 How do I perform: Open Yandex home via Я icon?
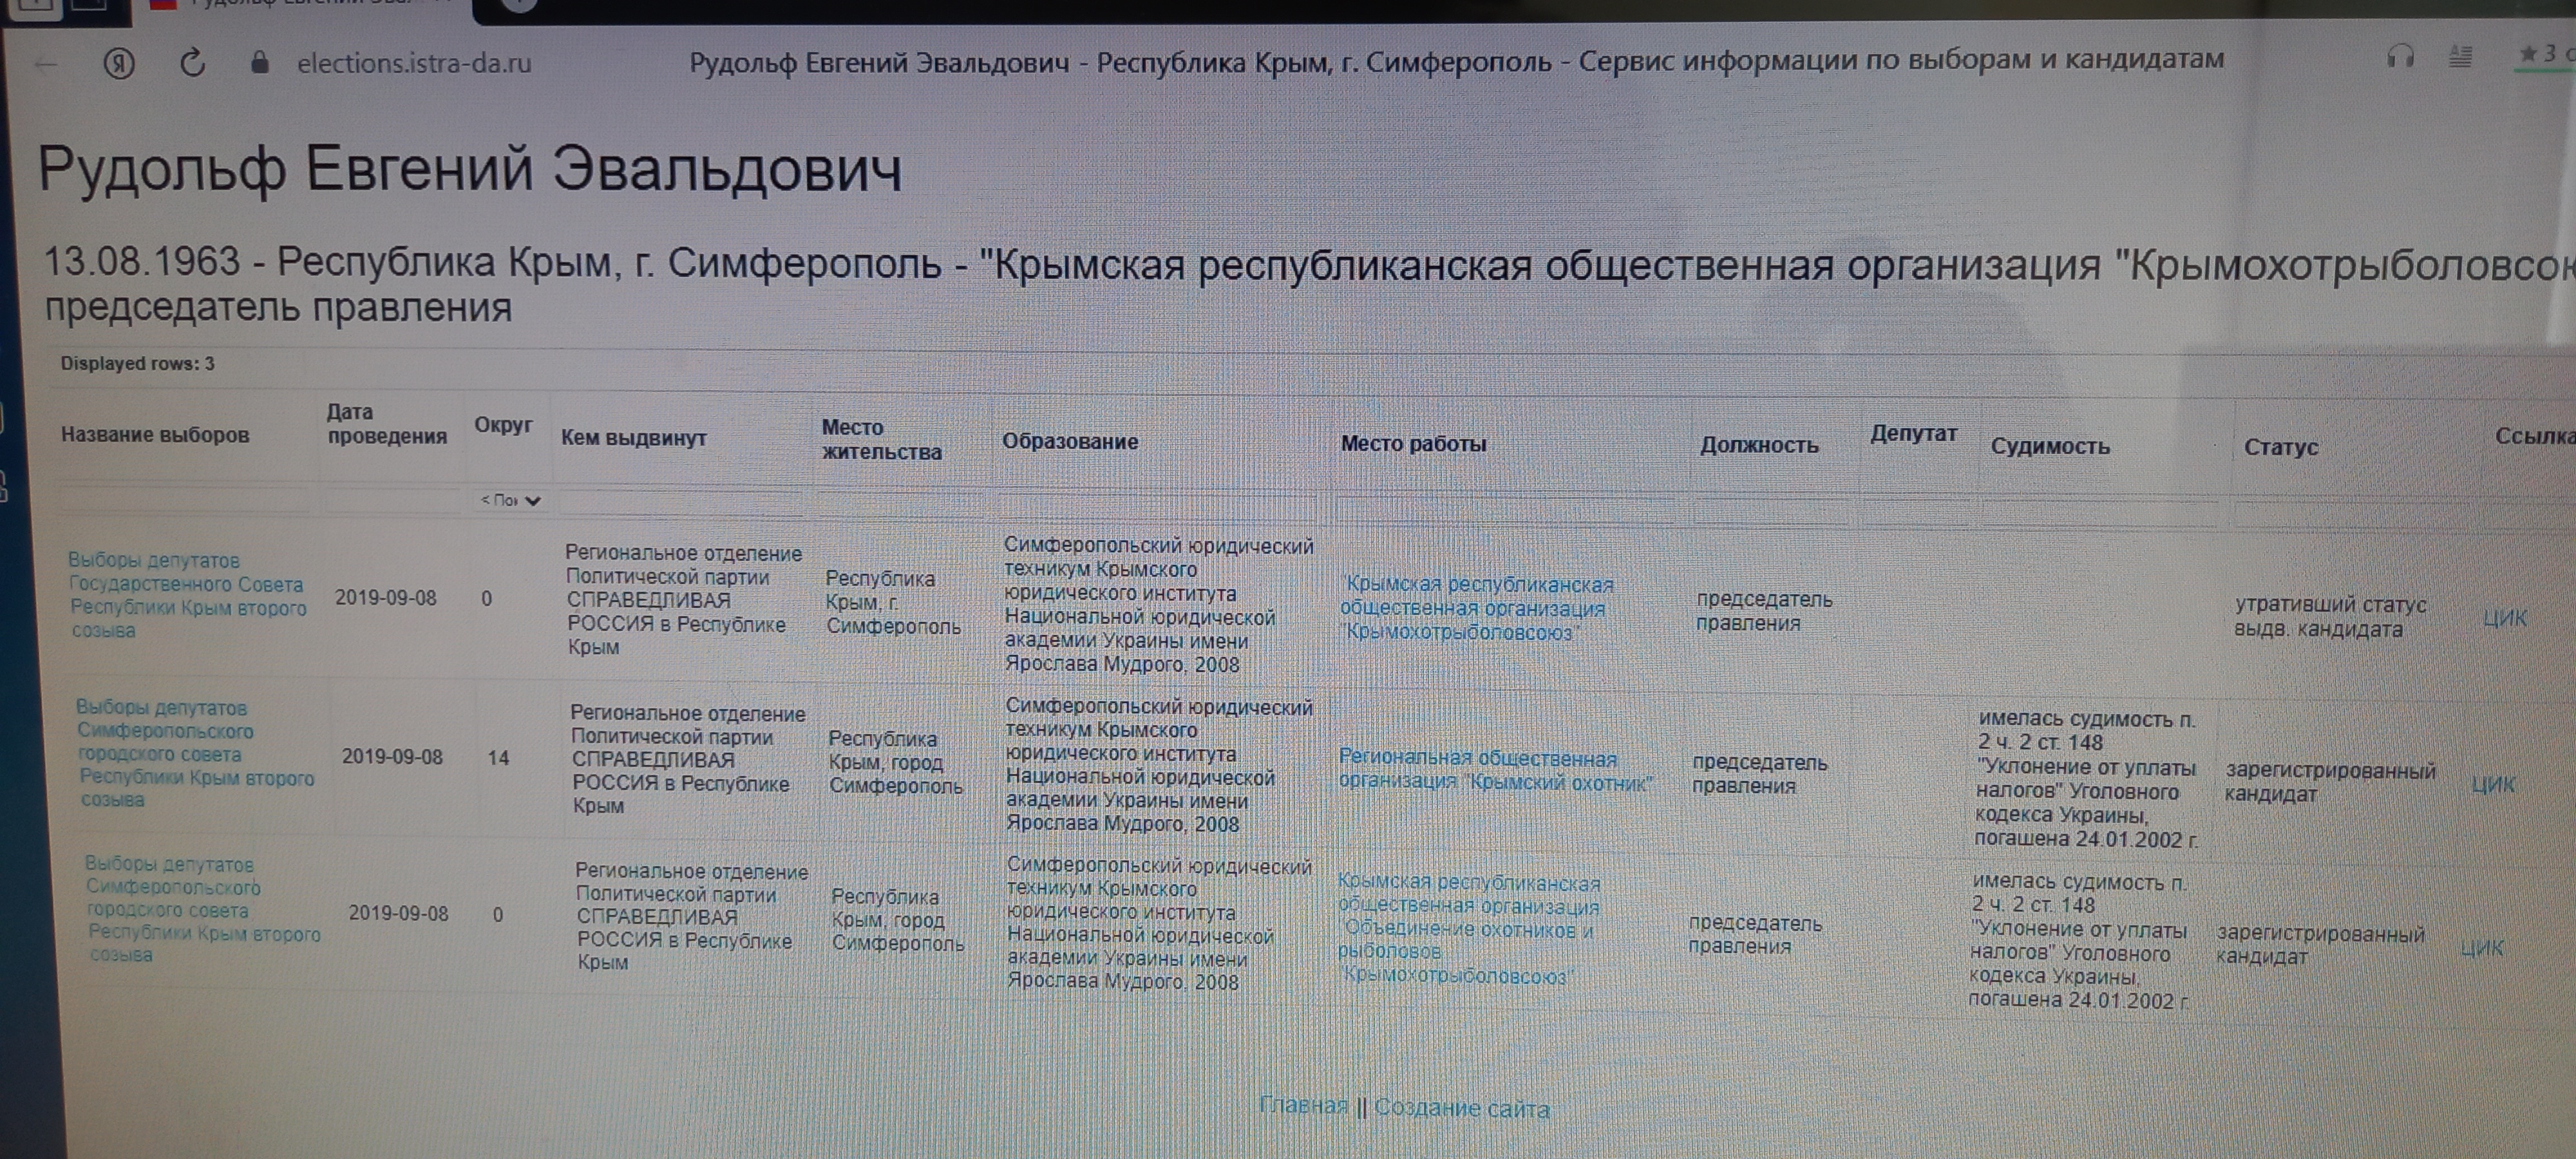(119, 64)
